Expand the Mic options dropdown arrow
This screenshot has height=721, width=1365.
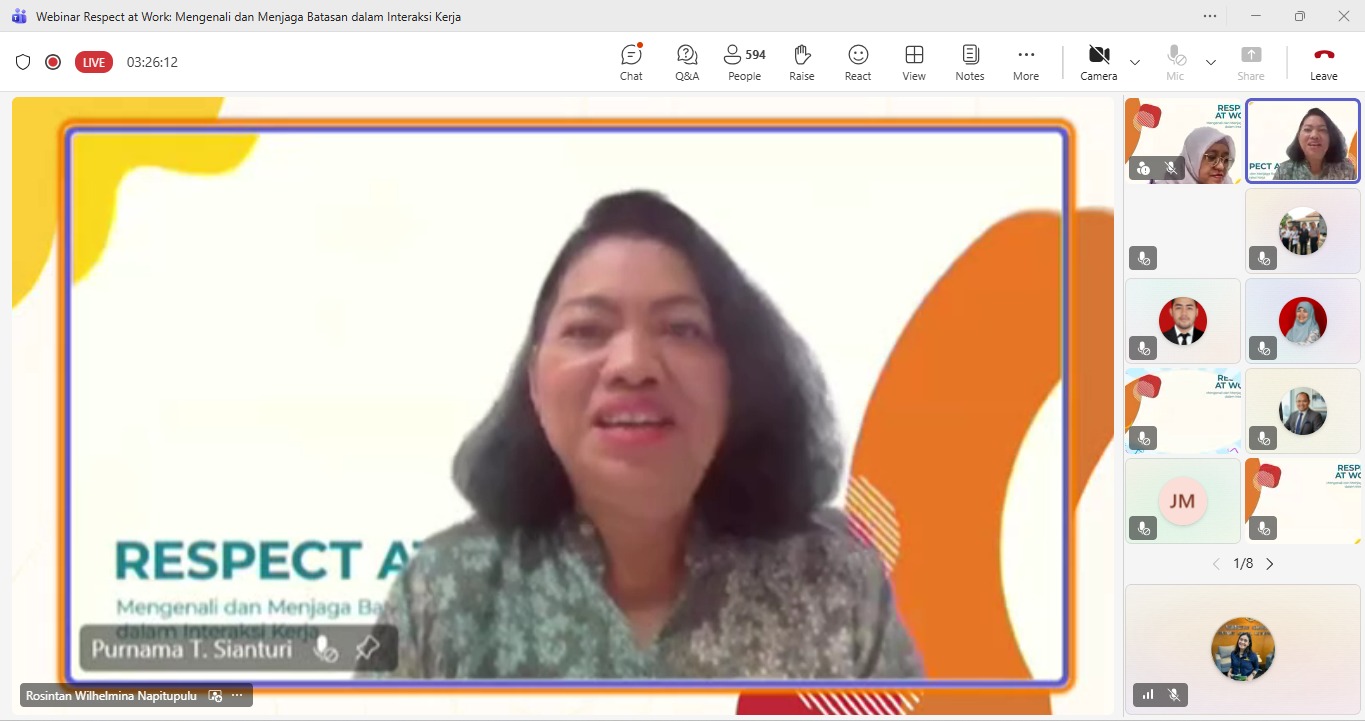pos(1211,62)
